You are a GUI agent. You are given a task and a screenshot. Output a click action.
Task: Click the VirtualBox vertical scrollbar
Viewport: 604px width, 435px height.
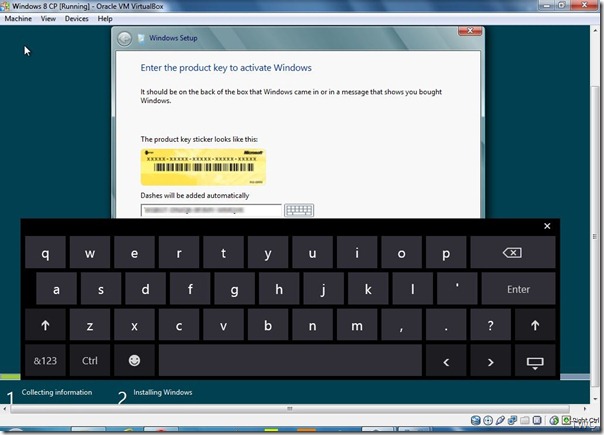[x=595, y=236]
